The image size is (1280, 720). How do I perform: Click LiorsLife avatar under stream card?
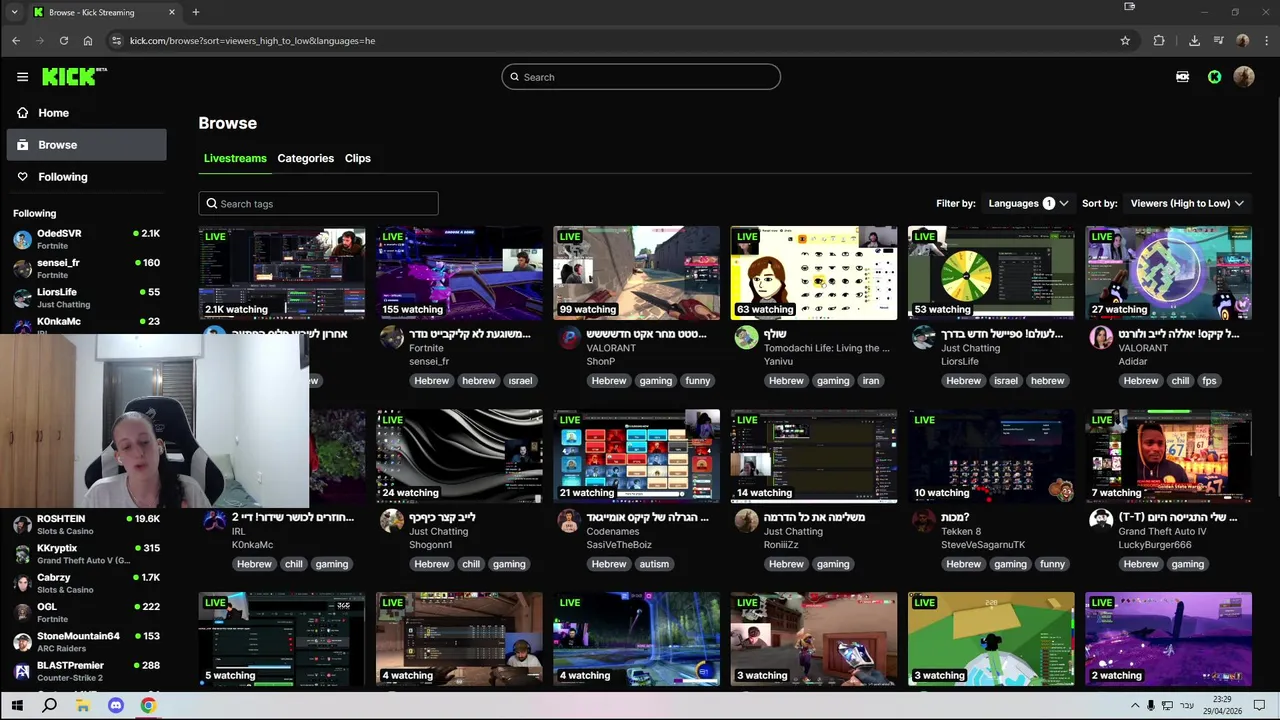click(924, 337)
